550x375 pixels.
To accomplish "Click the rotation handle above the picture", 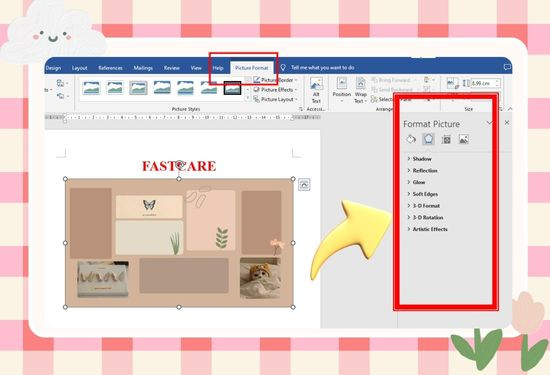I will 180,164.
